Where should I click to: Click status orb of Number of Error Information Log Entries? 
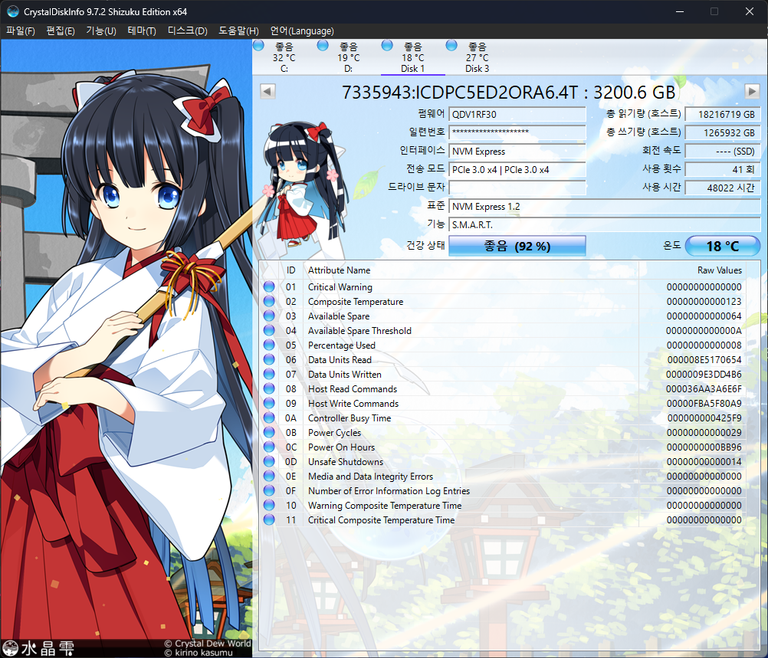point(269,491)
